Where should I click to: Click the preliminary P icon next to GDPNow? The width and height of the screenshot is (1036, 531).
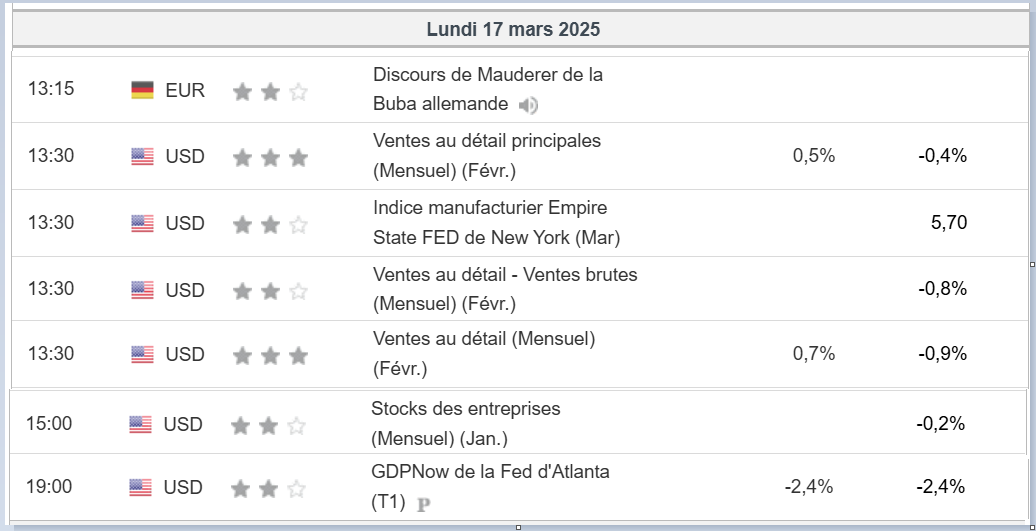click(423, 504)
